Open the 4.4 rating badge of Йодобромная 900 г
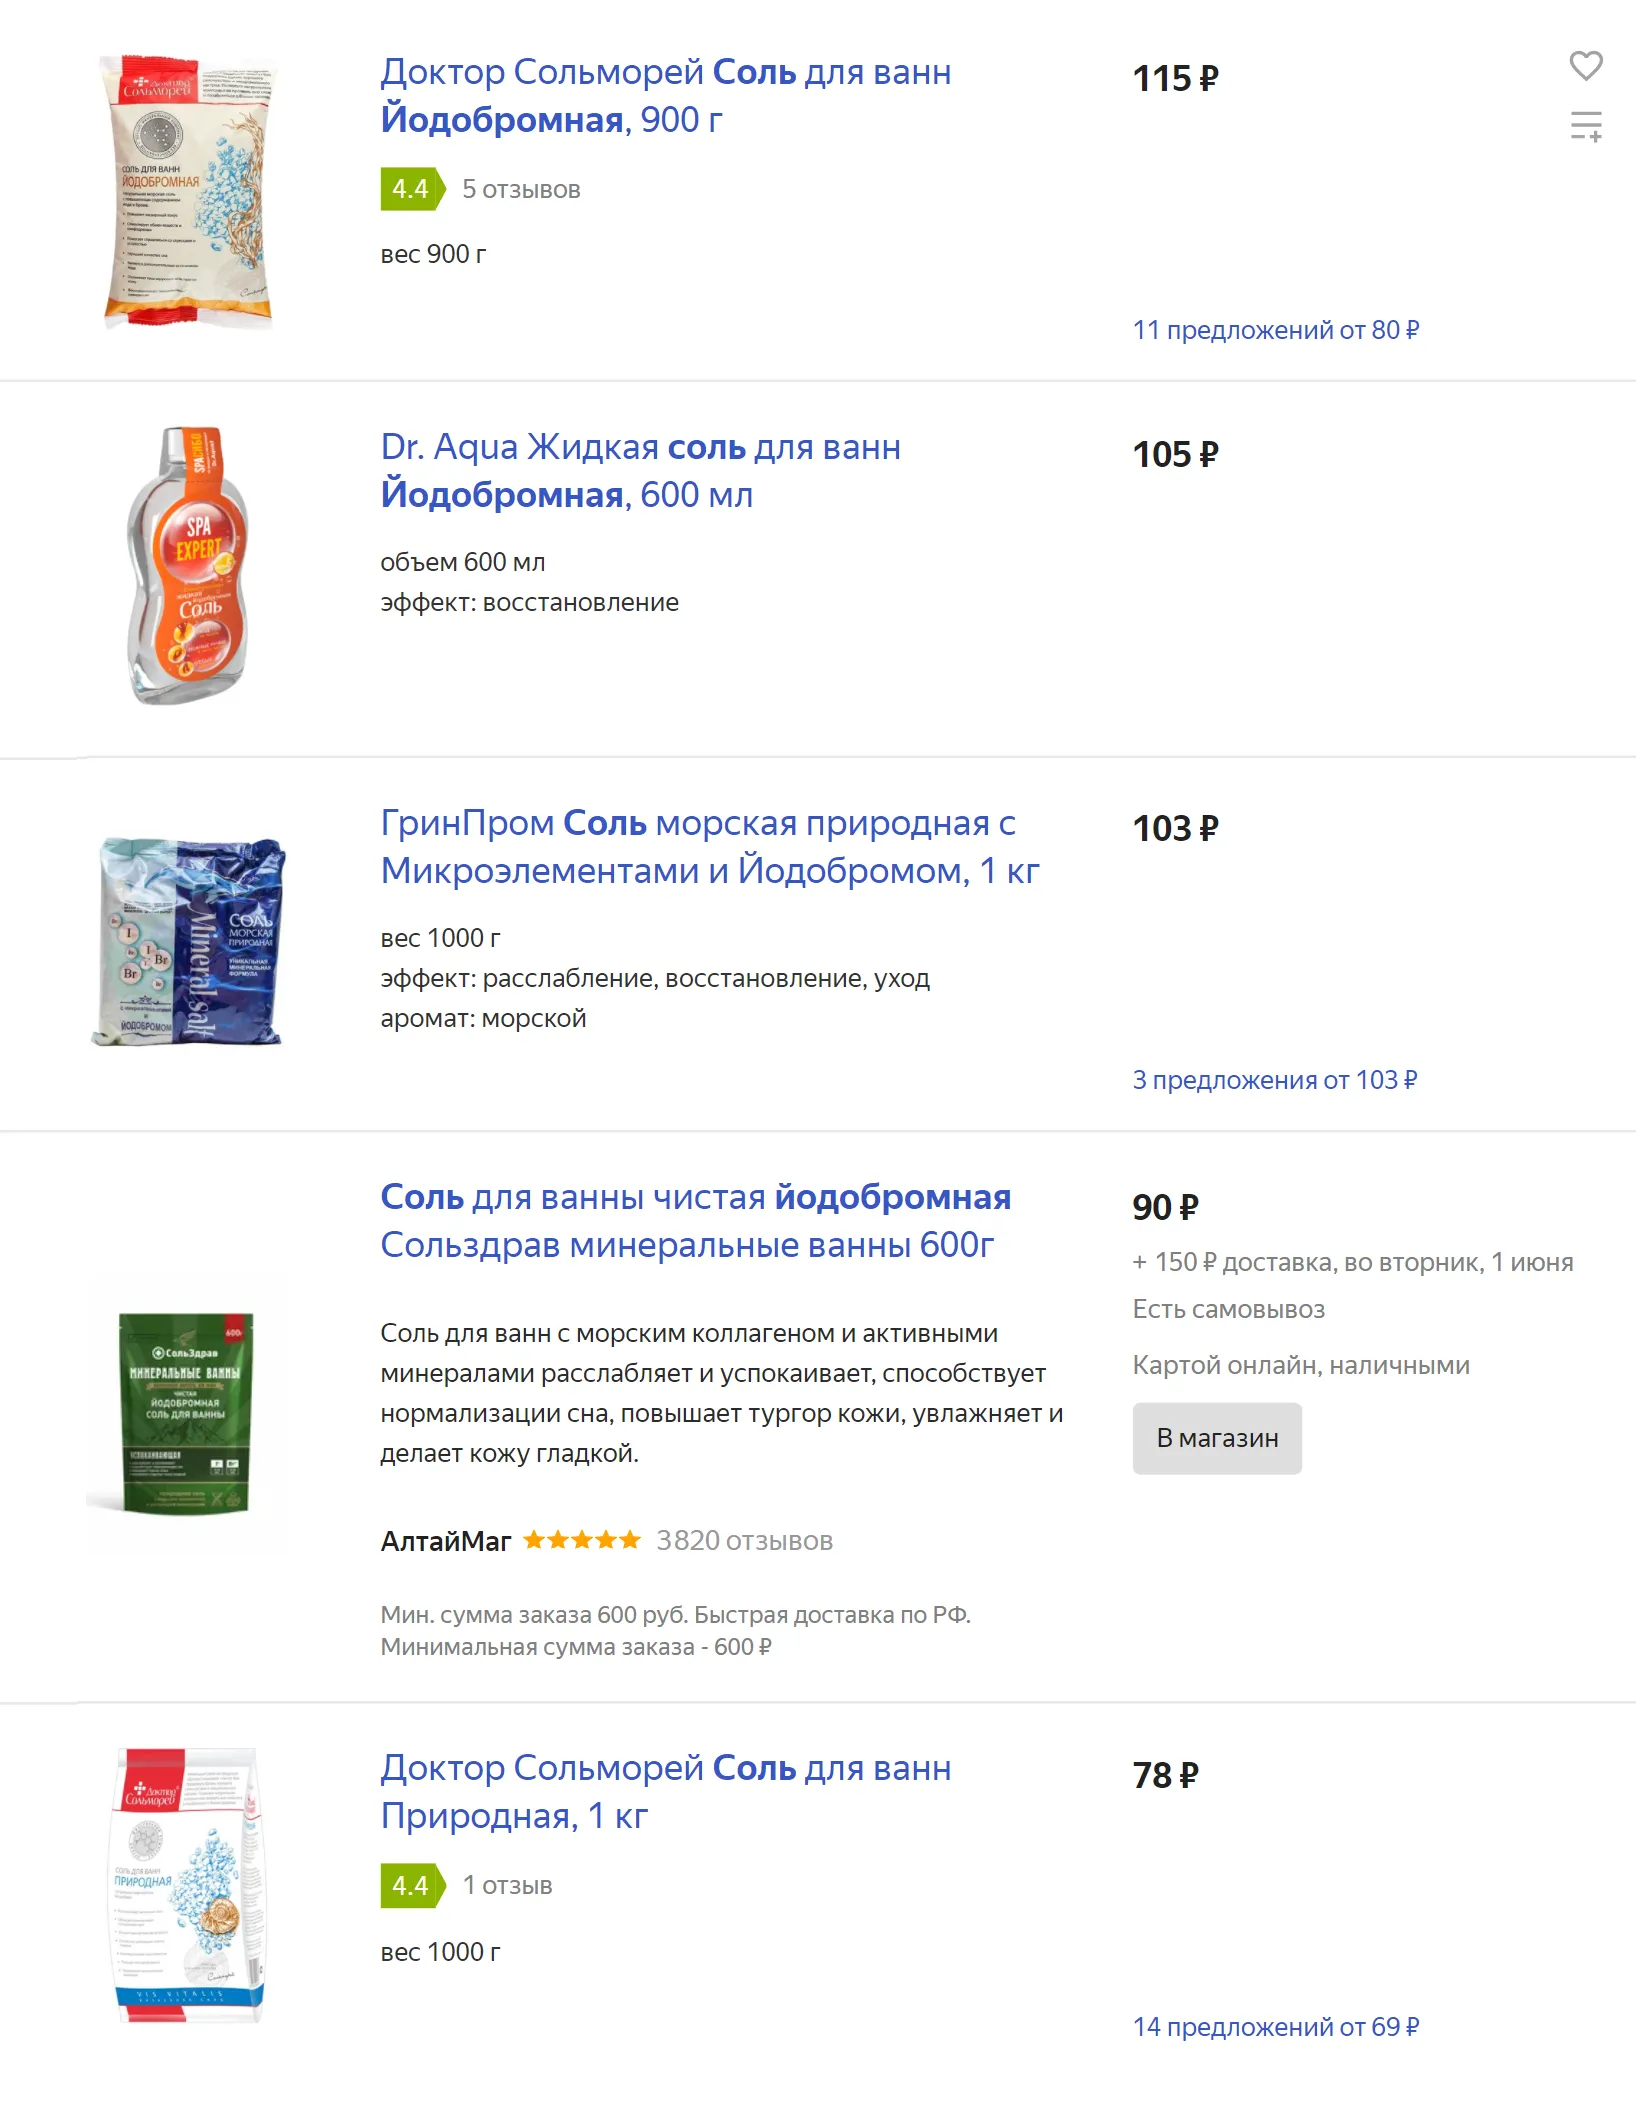The width and height of the screenshot is (1636, 2108). pos(411,189)
